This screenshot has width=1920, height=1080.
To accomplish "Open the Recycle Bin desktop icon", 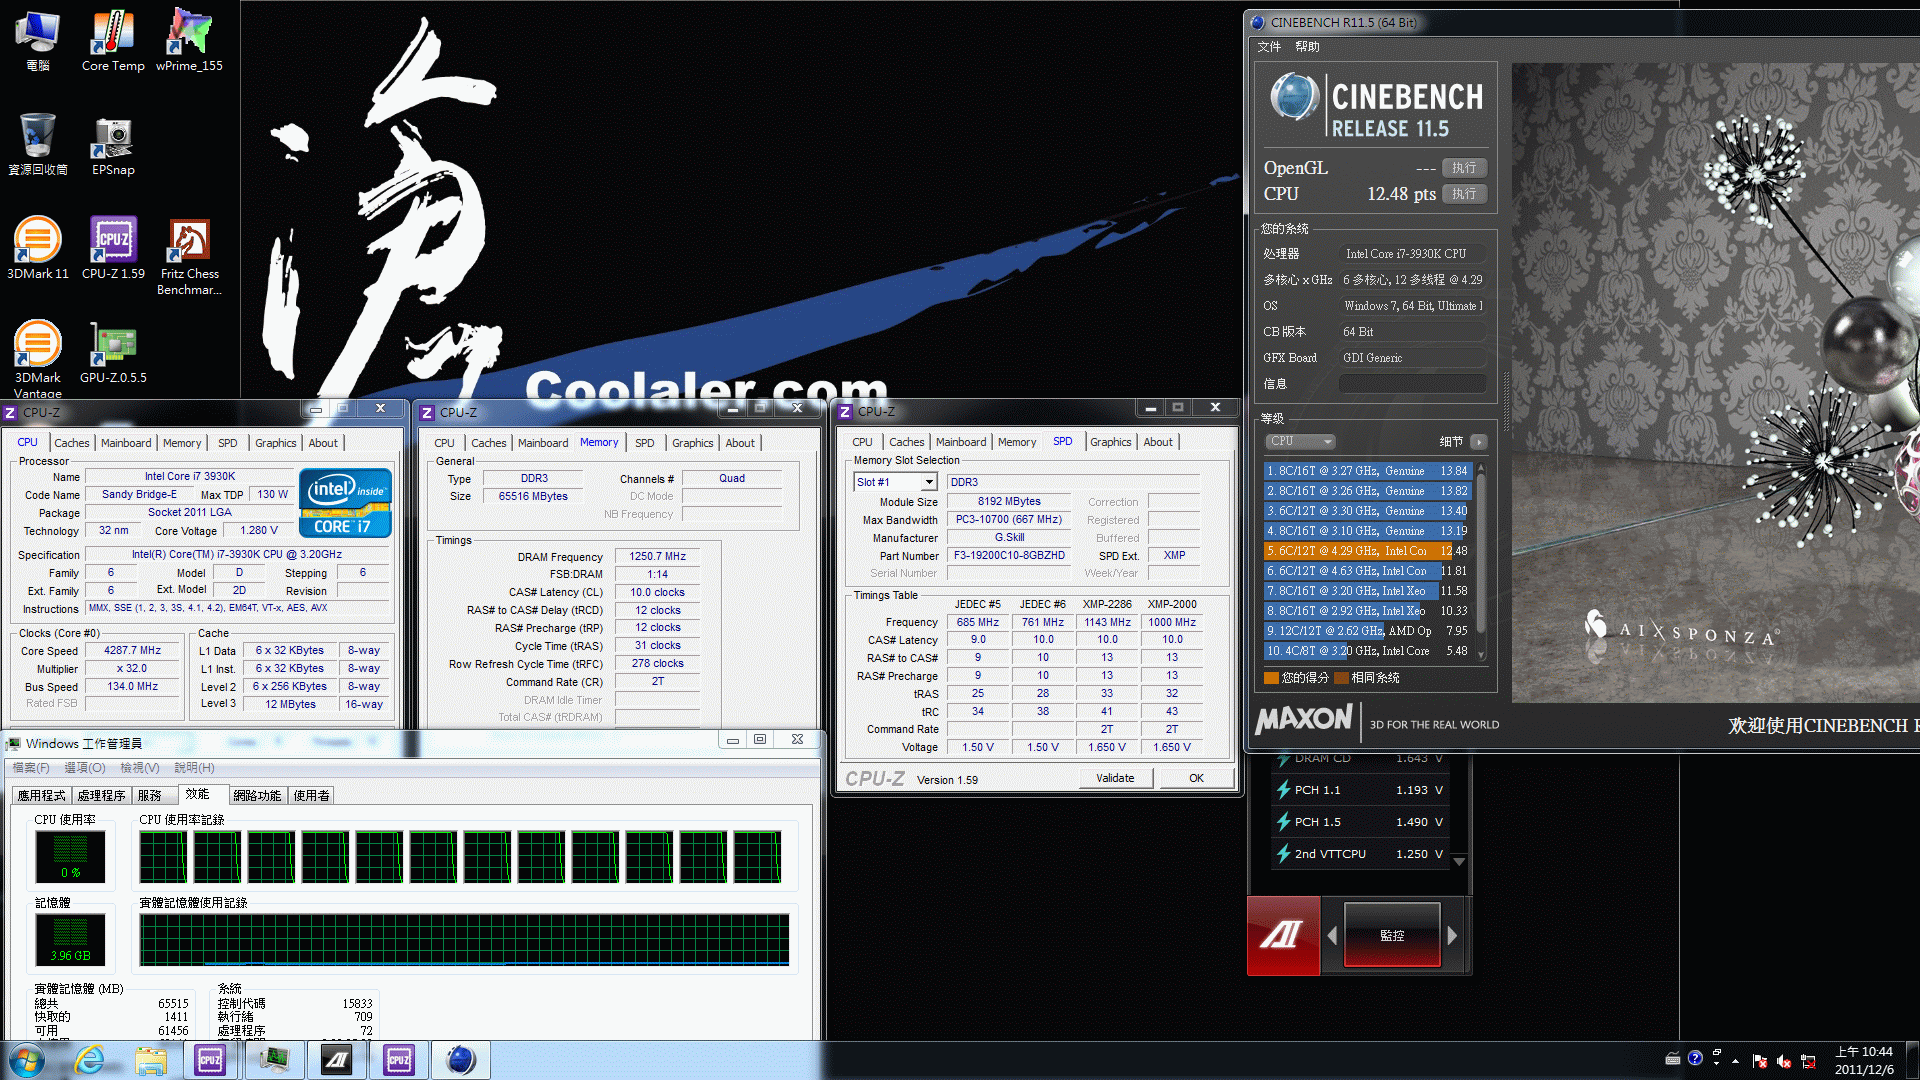I will click(37, 144).
